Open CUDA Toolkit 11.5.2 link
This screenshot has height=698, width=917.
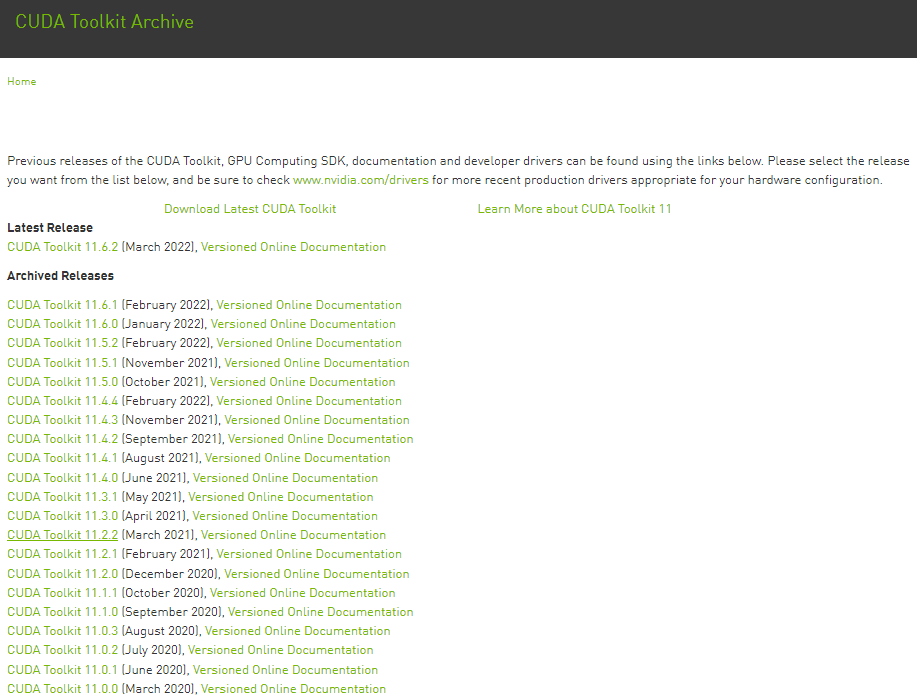click(x=63, y=343)
